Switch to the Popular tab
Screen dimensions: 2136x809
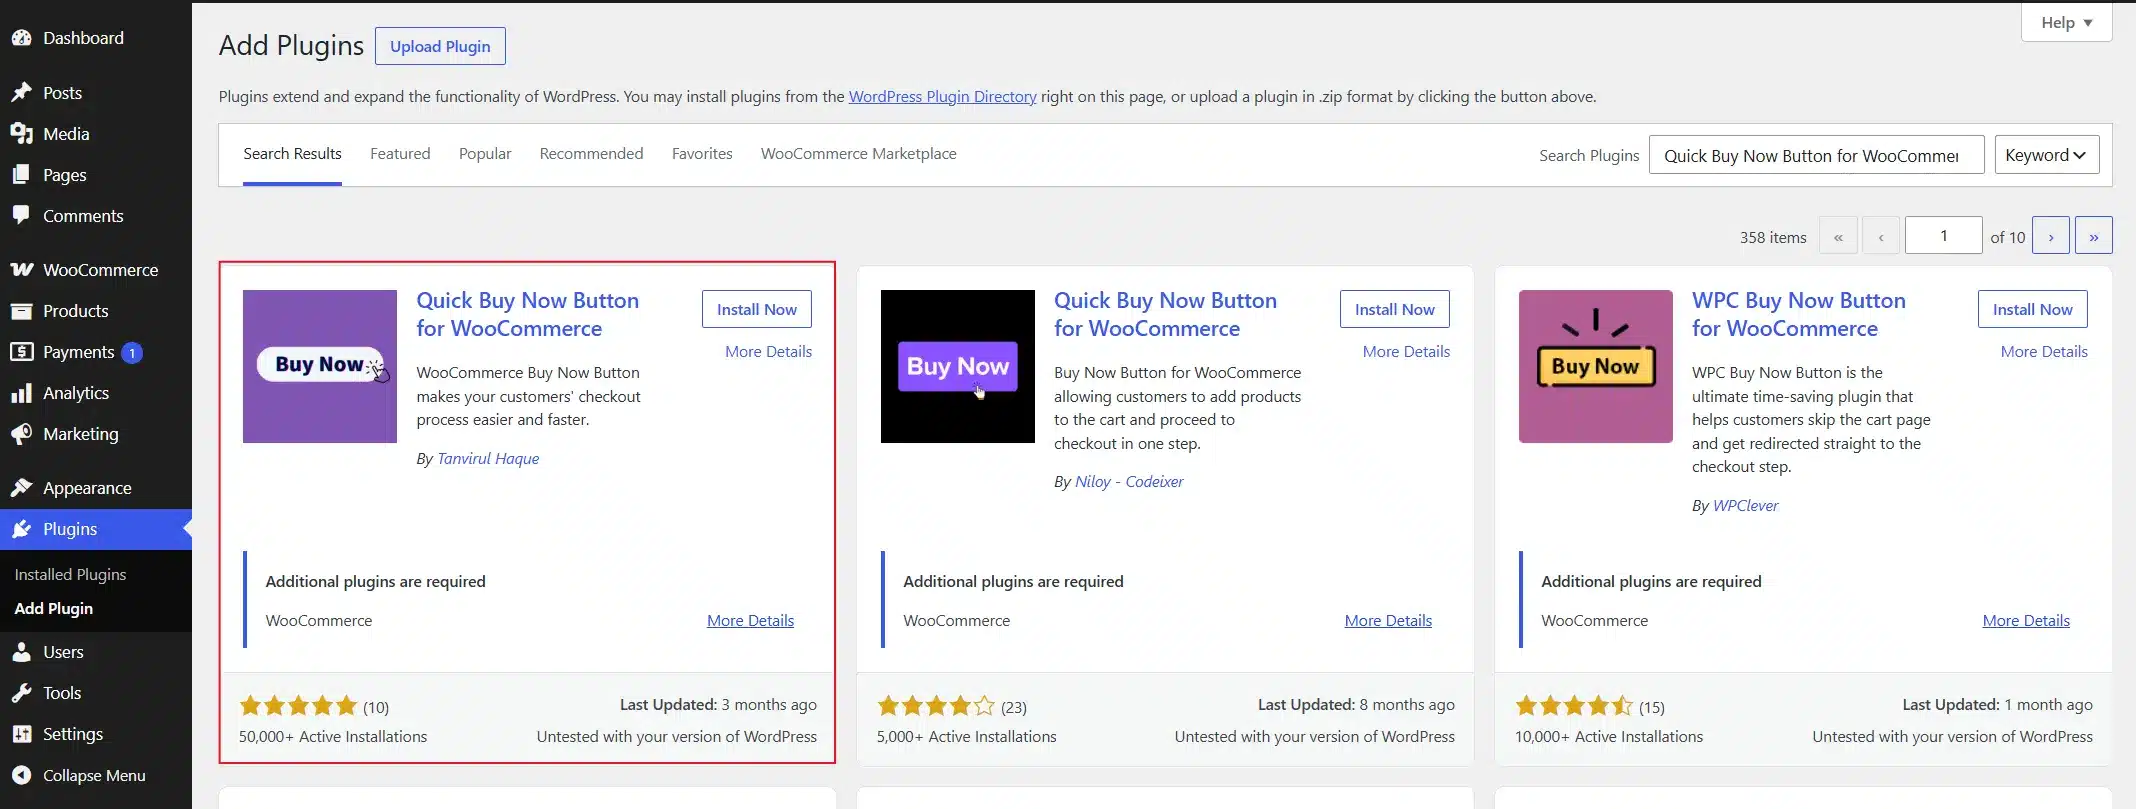485,154
